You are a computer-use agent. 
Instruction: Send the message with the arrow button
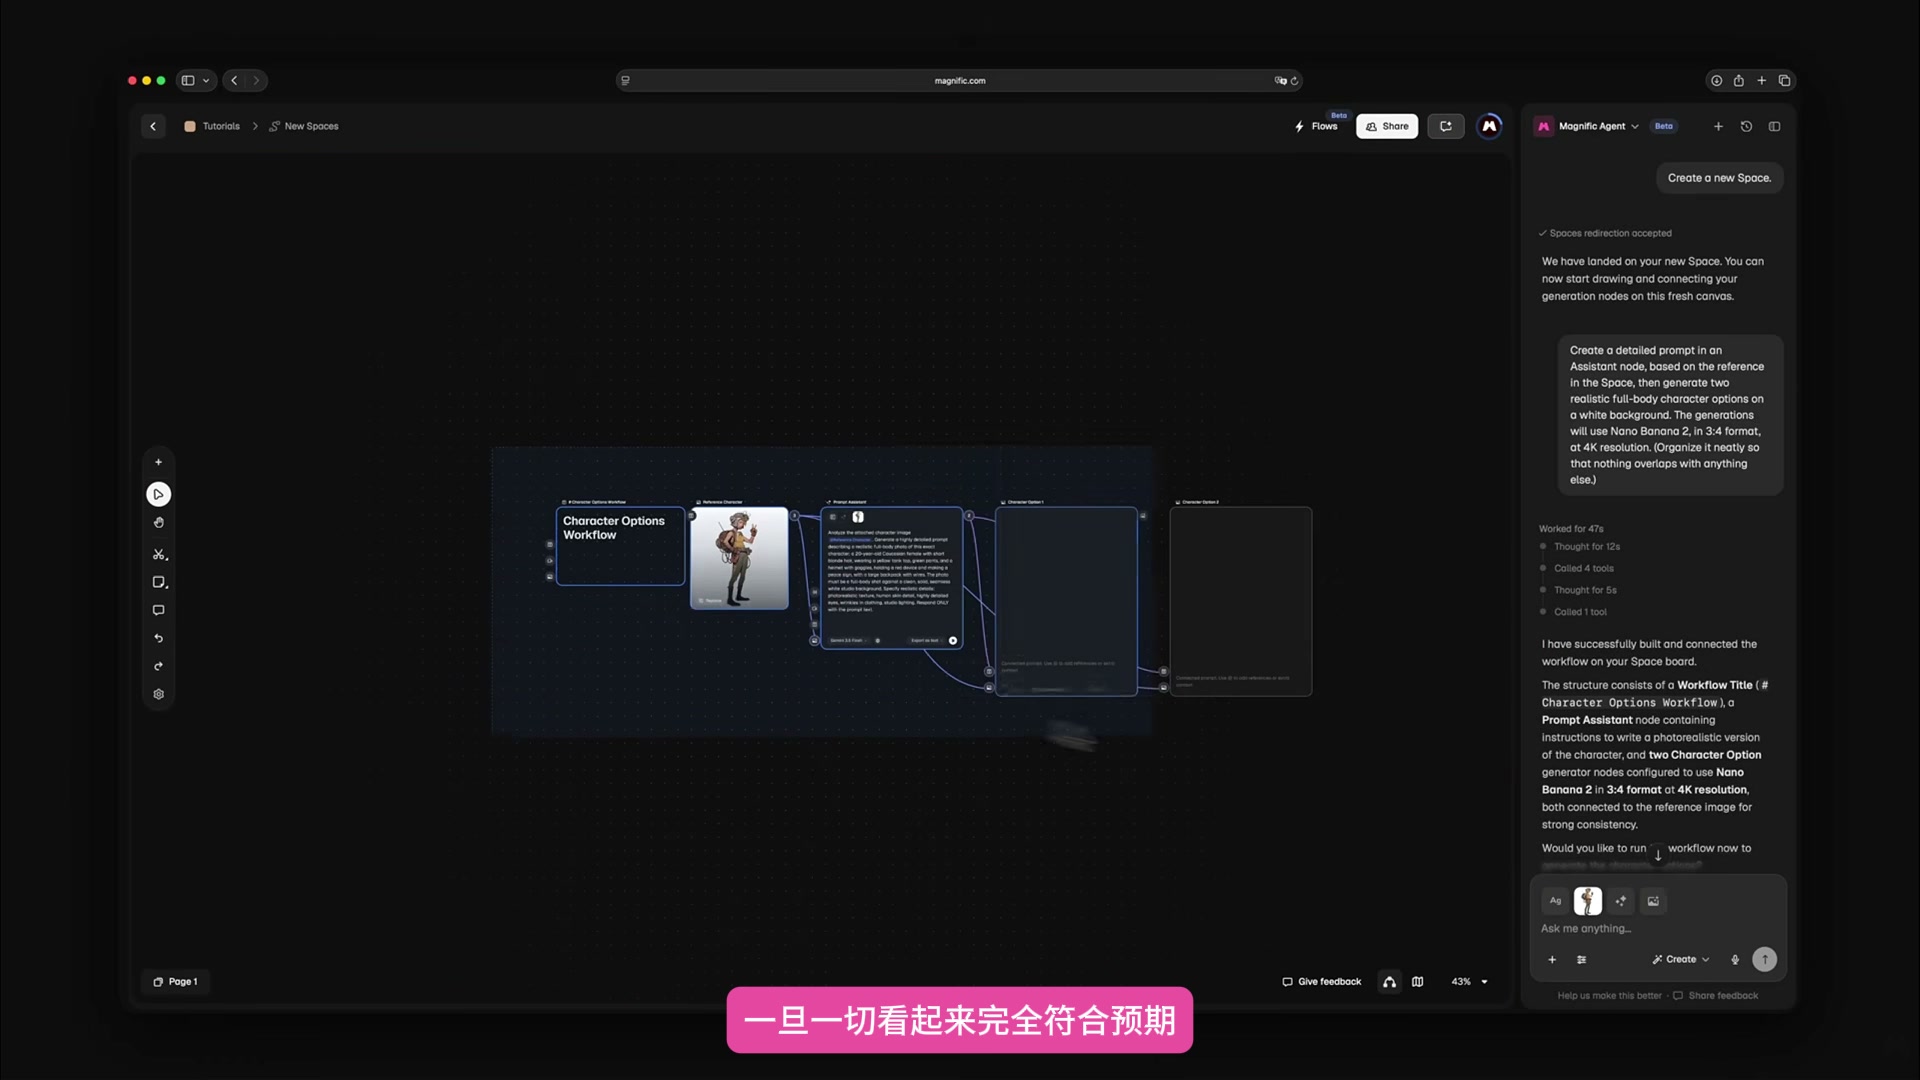(x=1765, y=959)
